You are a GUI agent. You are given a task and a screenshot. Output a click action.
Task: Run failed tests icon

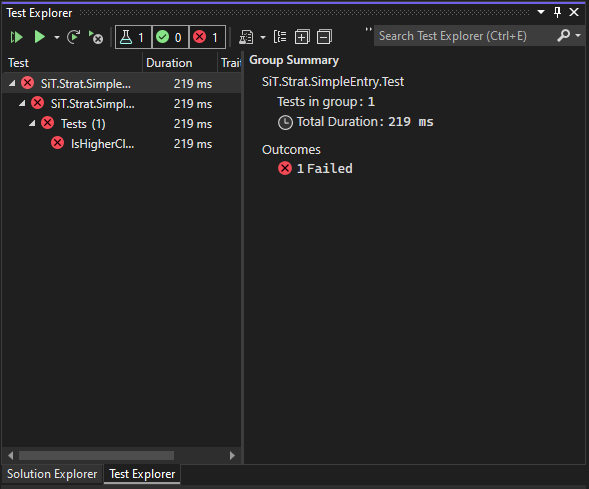[x=95, y=37]
